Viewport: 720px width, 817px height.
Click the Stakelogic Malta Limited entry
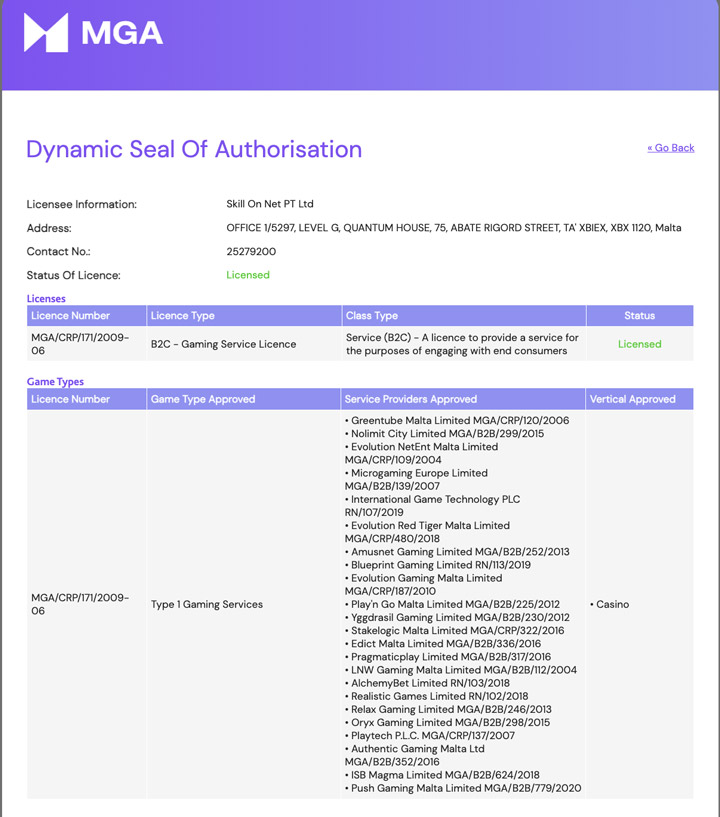454,630
